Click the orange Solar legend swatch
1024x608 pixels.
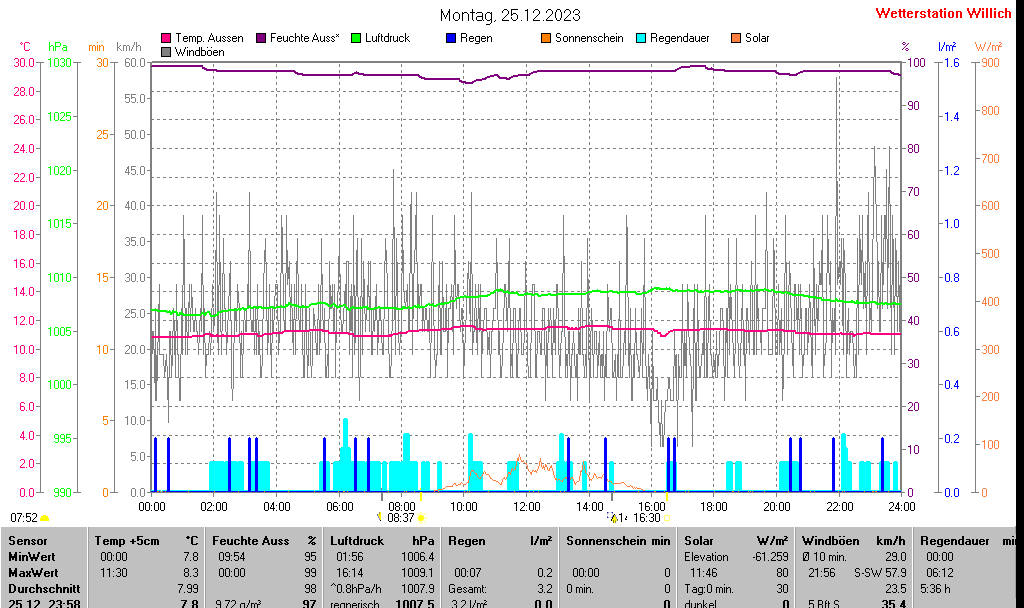736,39
